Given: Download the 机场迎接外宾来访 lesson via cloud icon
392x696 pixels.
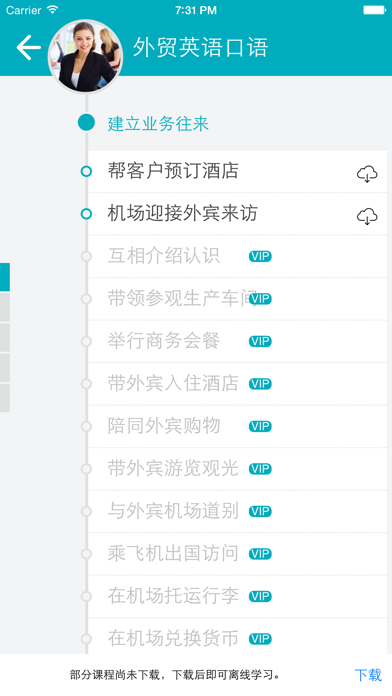Looking at the screenshot, I should (367, 216).
